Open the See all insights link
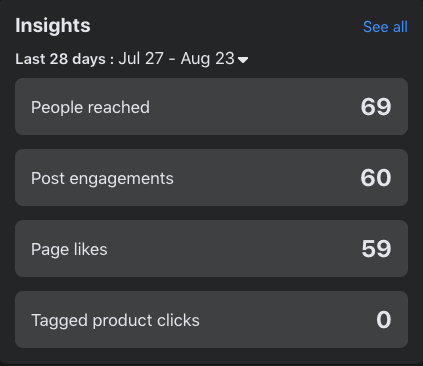This screenshot has width=423, height=366. tap(385, 27)
